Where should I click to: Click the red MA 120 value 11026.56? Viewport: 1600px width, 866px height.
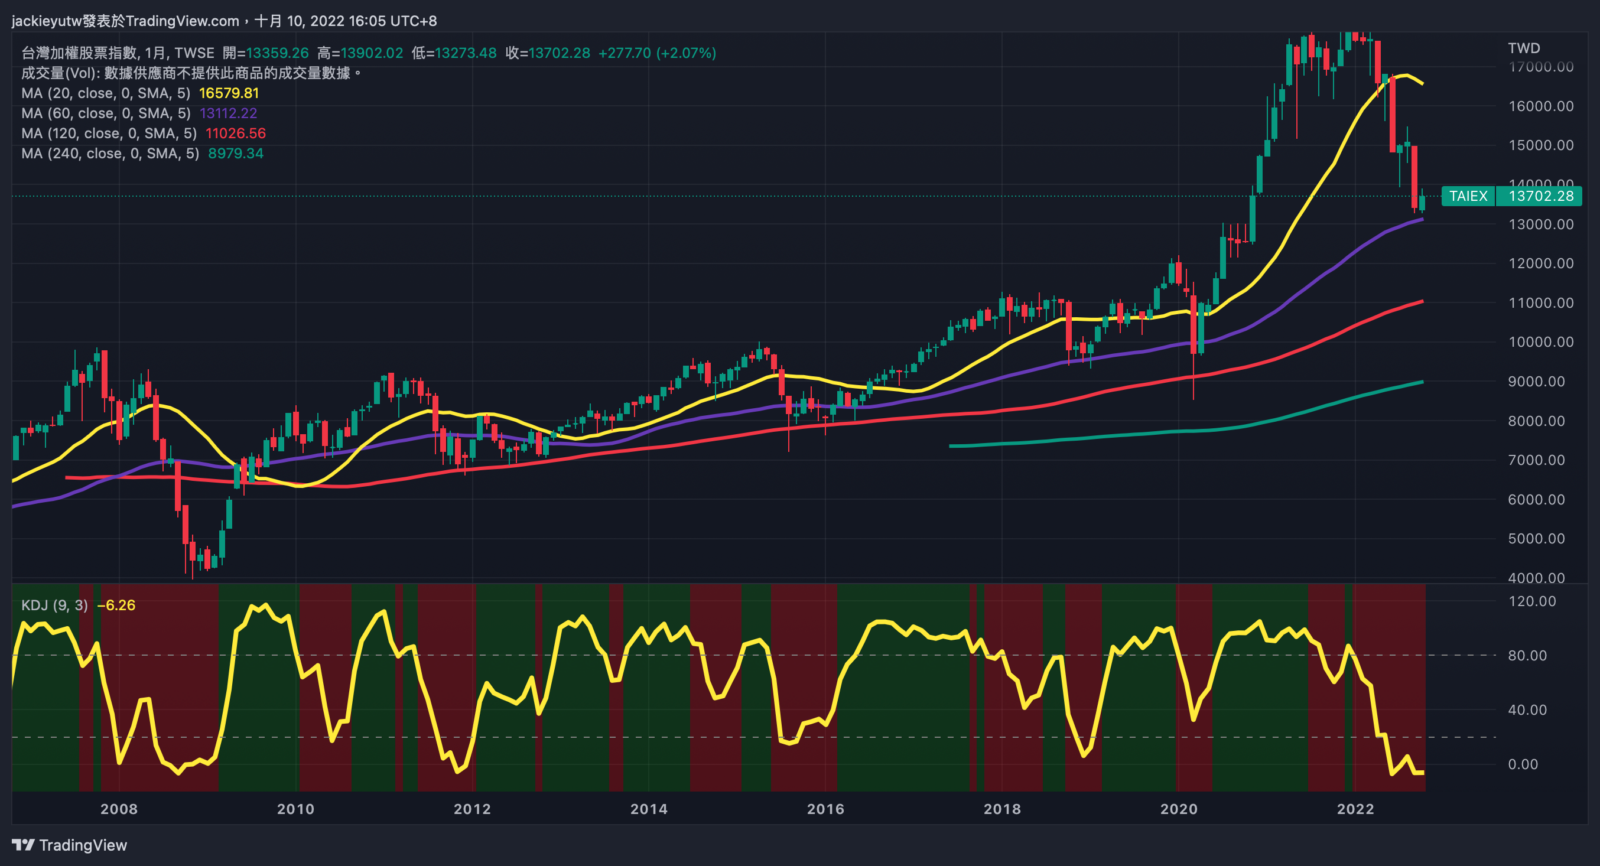click(x=236, y=133)
